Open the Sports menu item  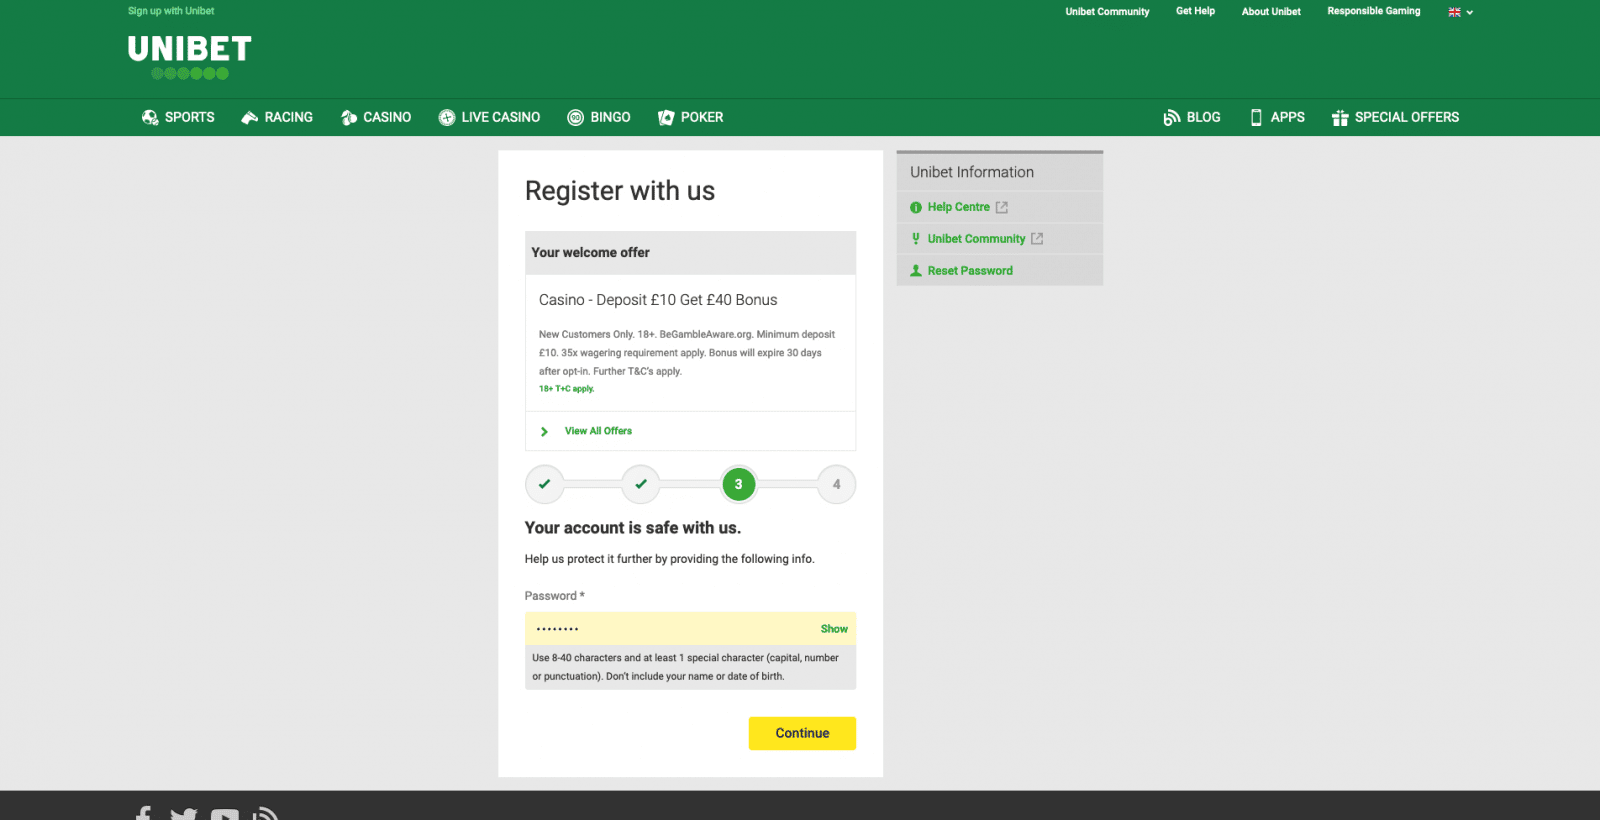pos(178,118)
